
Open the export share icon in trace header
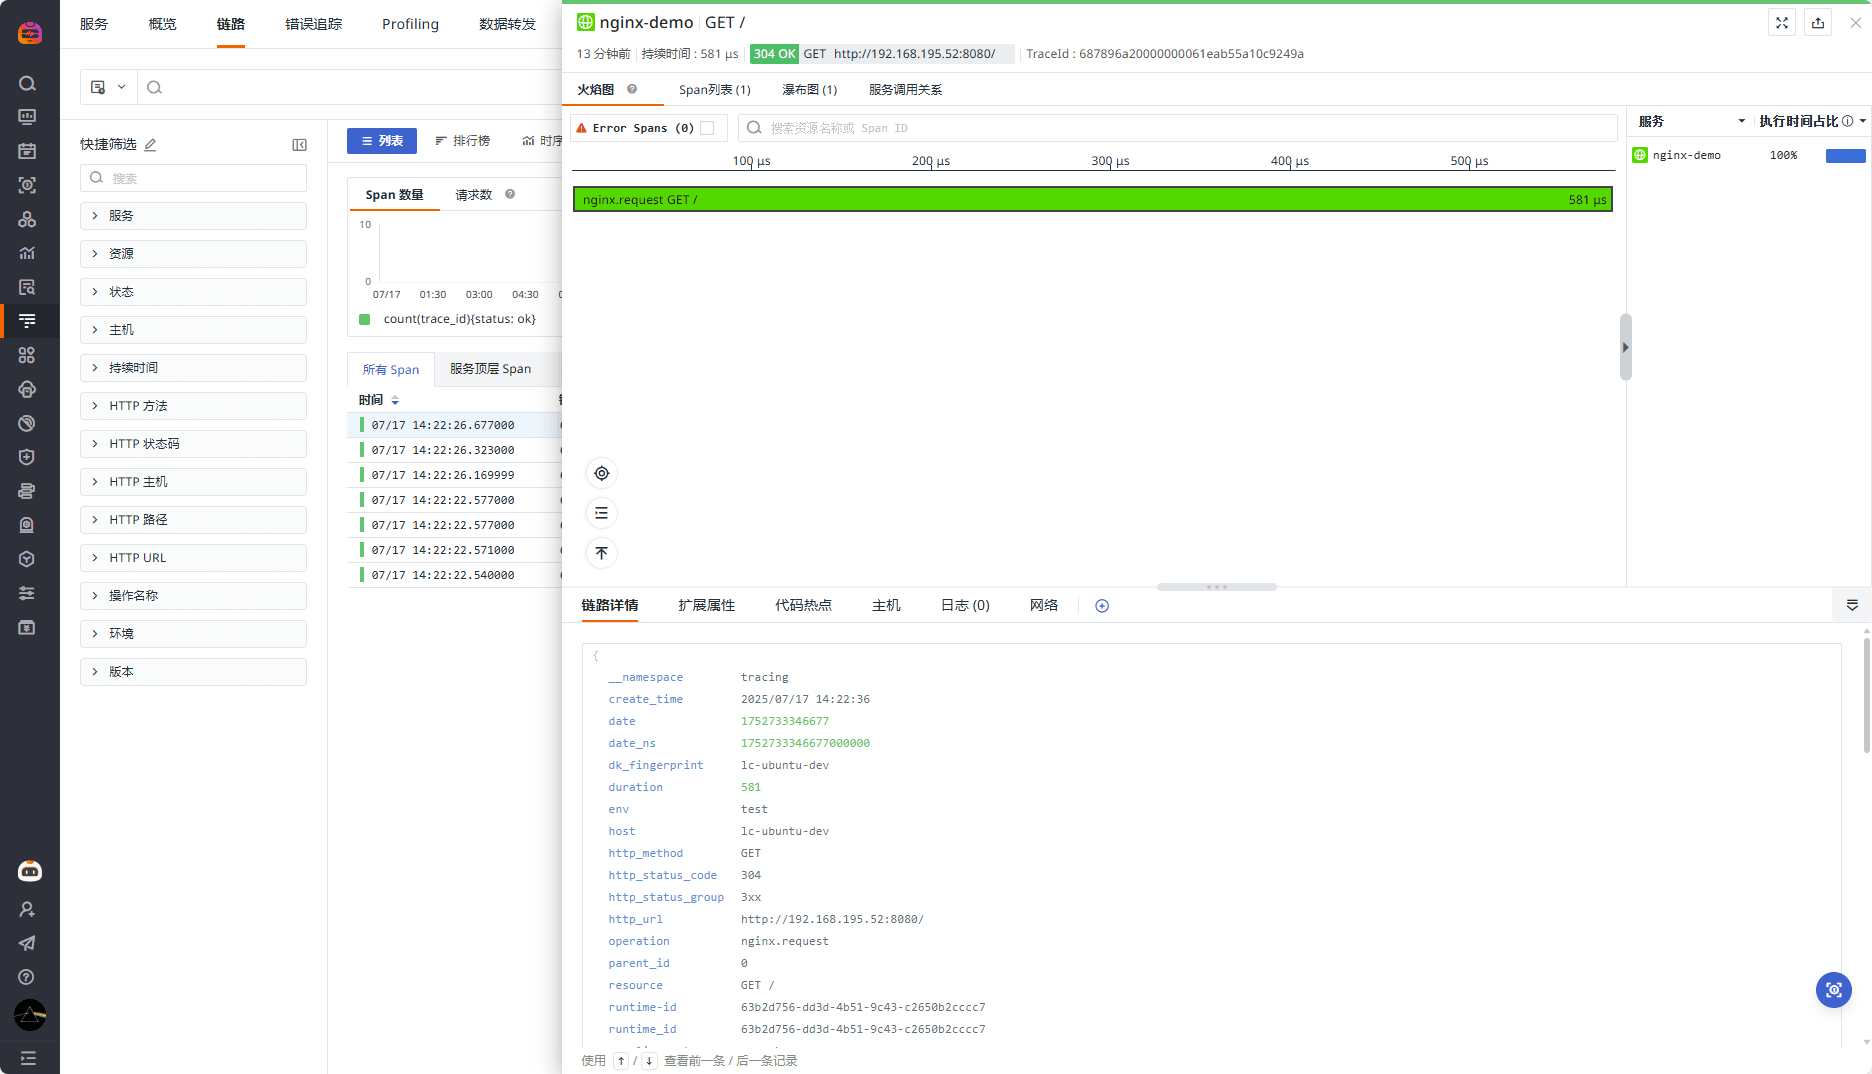point(1818,23)
